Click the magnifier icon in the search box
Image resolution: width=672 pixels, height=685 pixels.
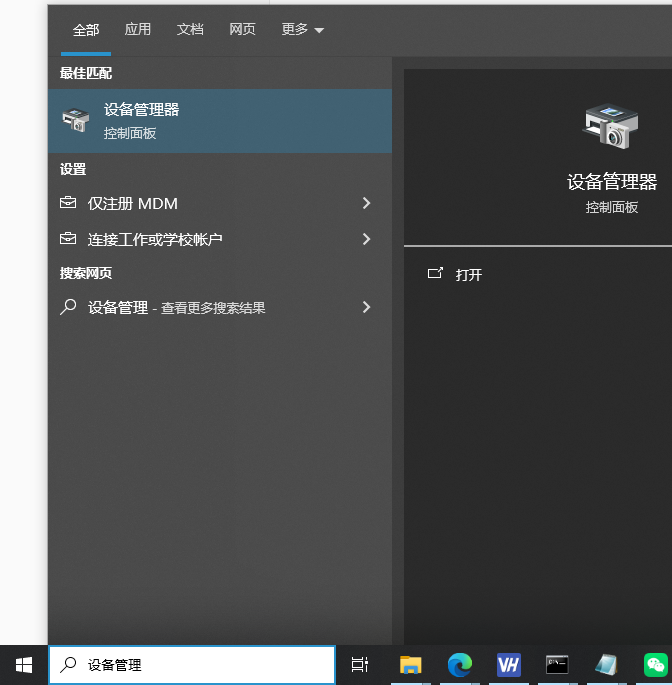click(68, 665)
